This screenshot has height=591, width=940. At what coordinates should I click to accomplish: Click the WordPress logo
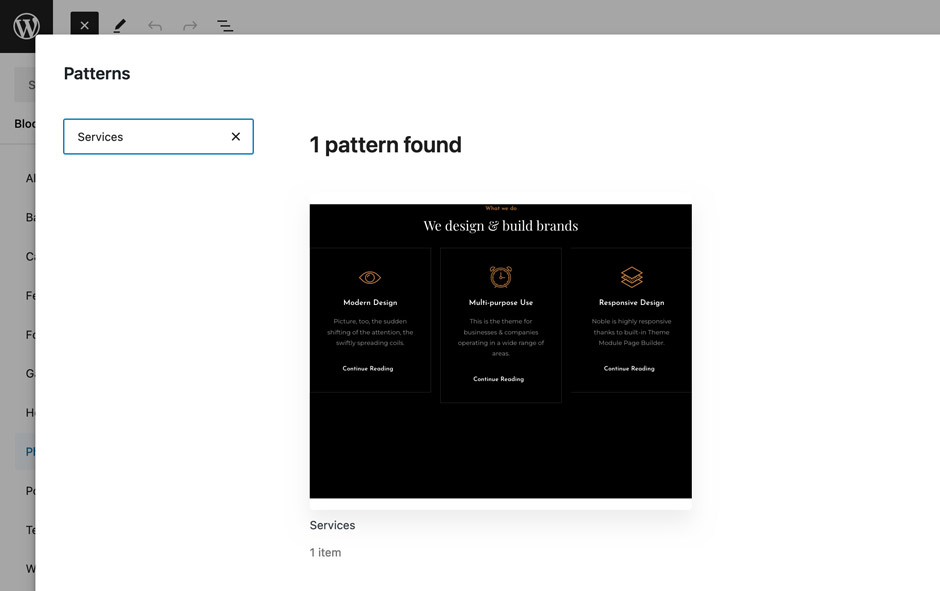[26, 26]
